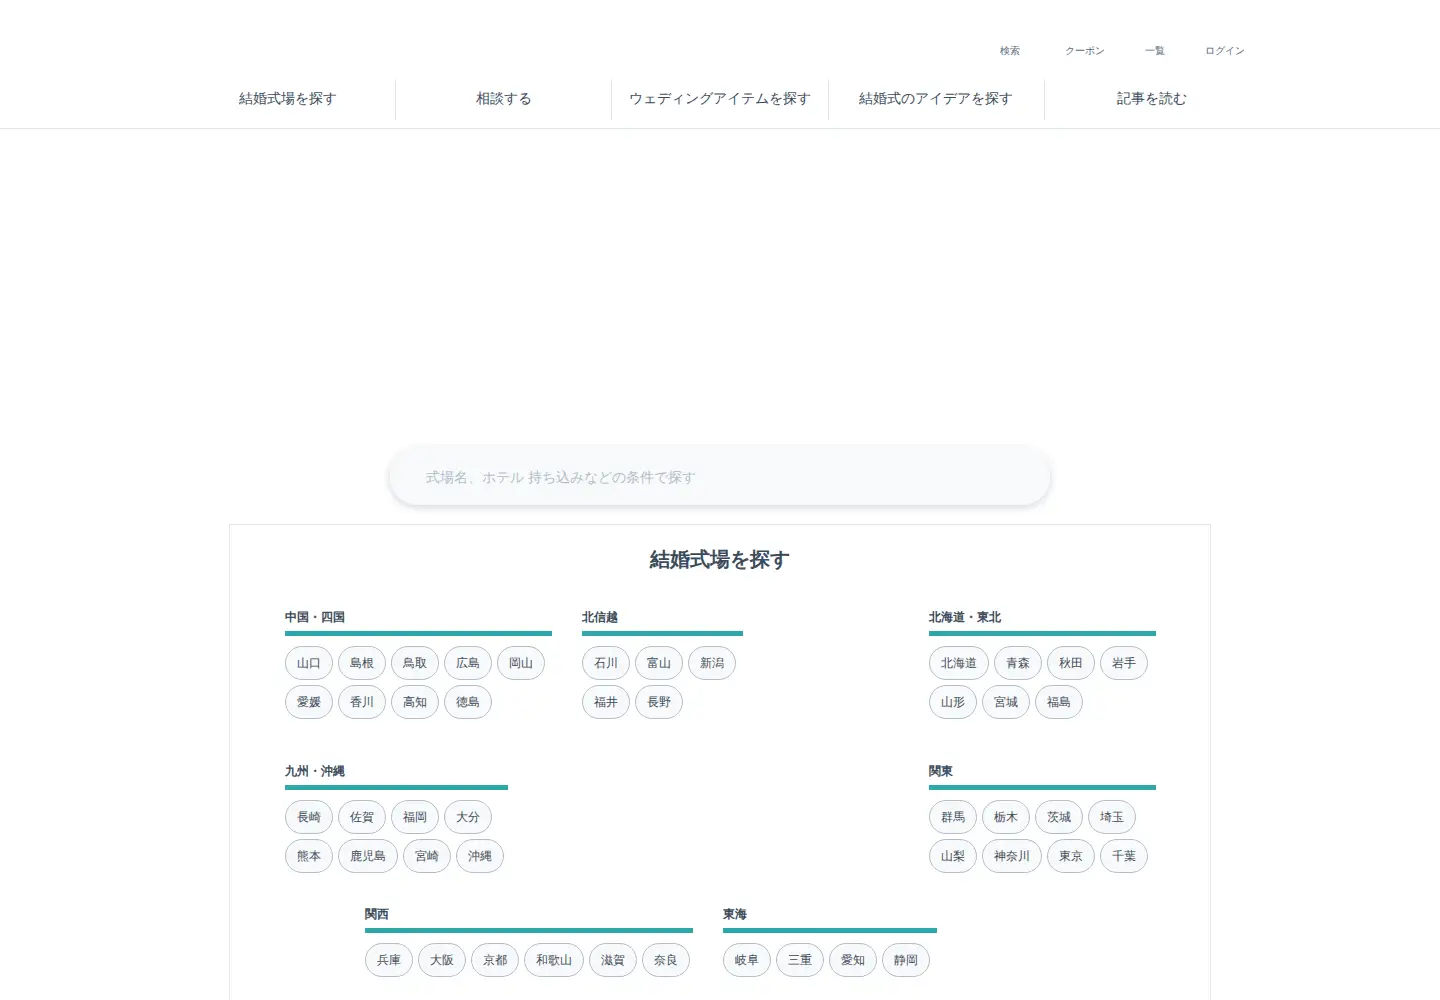
Task: Click the 検索 link in the header
Action: pyautogui.click(x=1010, y=51)
